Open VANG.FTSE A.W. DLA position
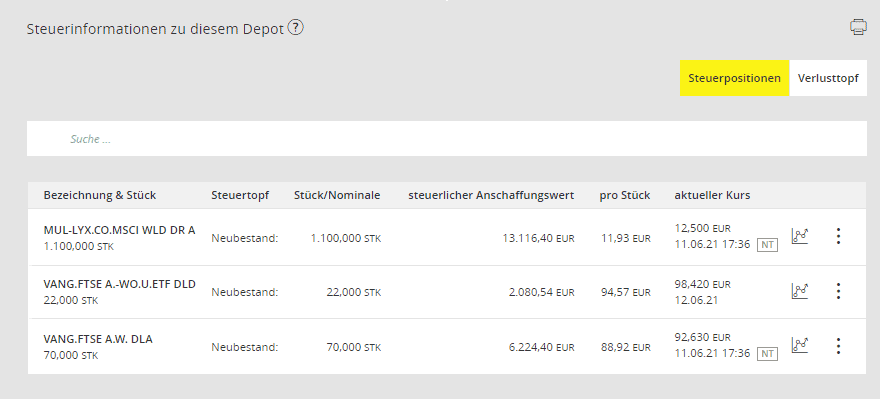This screenshot has width=880, height=399. (98, 339)
